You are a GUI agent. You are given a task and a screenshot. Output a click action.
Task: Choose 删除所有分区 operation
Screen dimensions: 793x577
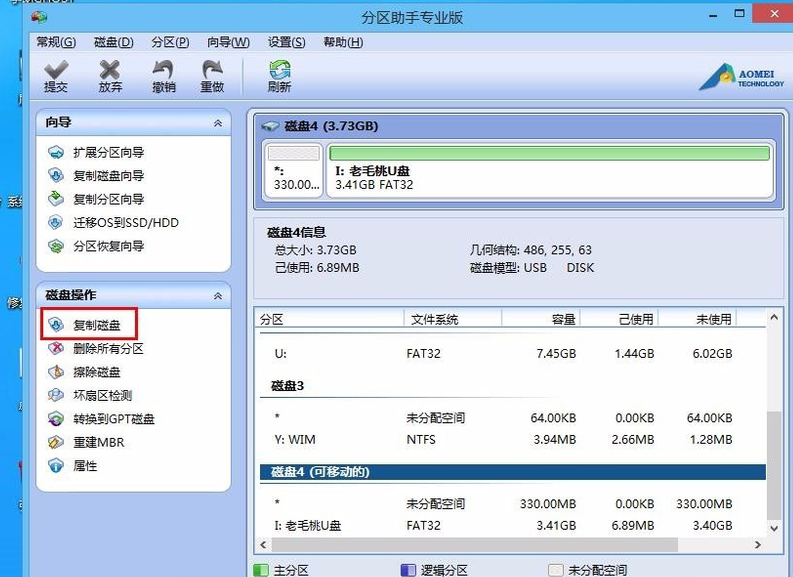click(x=96, y=348)
